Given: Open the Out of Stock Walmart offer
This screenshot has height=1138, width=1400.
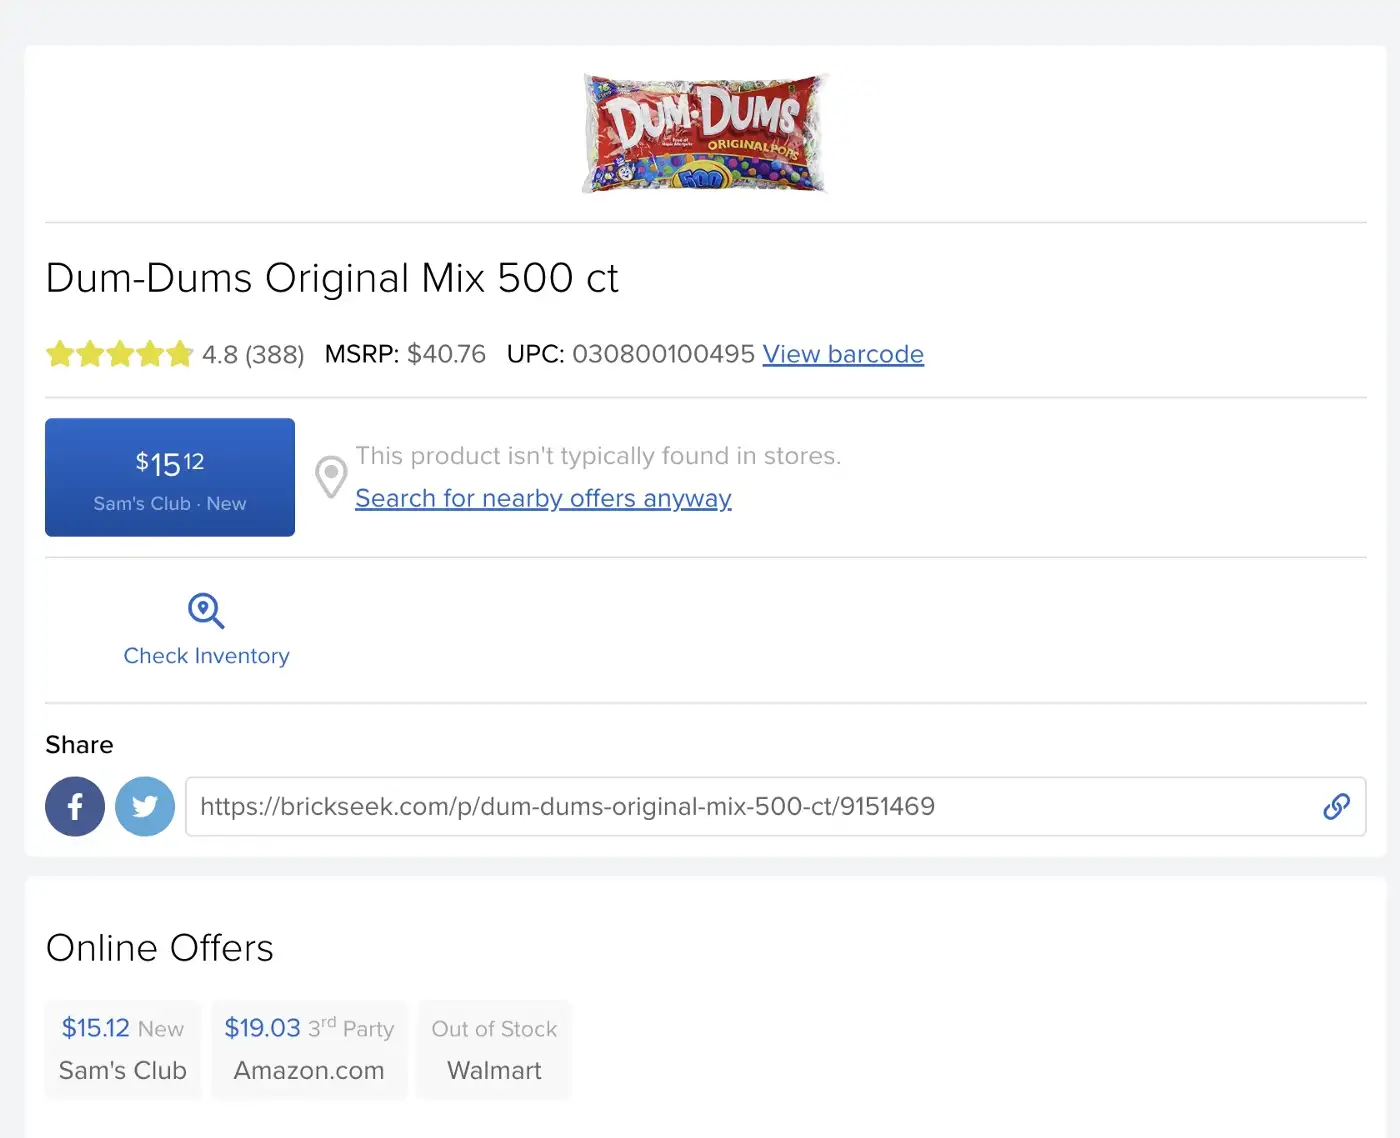Looking at the screenshot, I should (x=494, y=1049).
